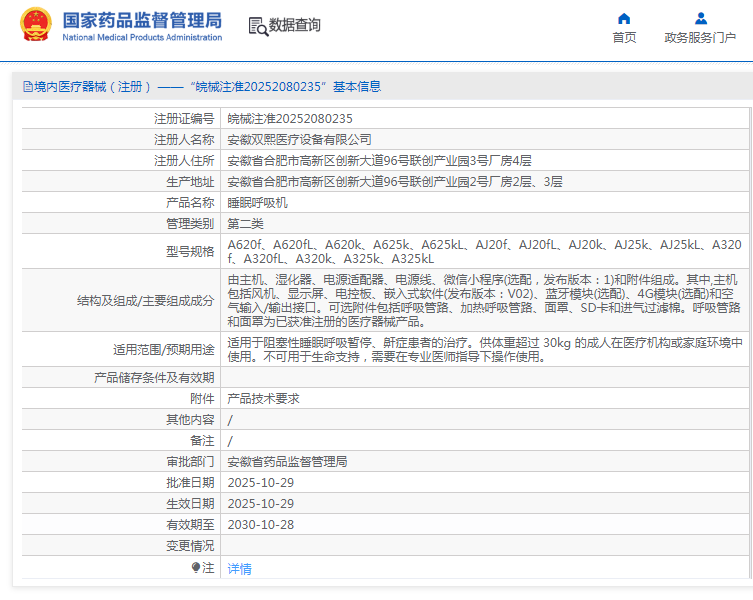Click the 数据查询 magnifier document icon

[x=257, y=26]
